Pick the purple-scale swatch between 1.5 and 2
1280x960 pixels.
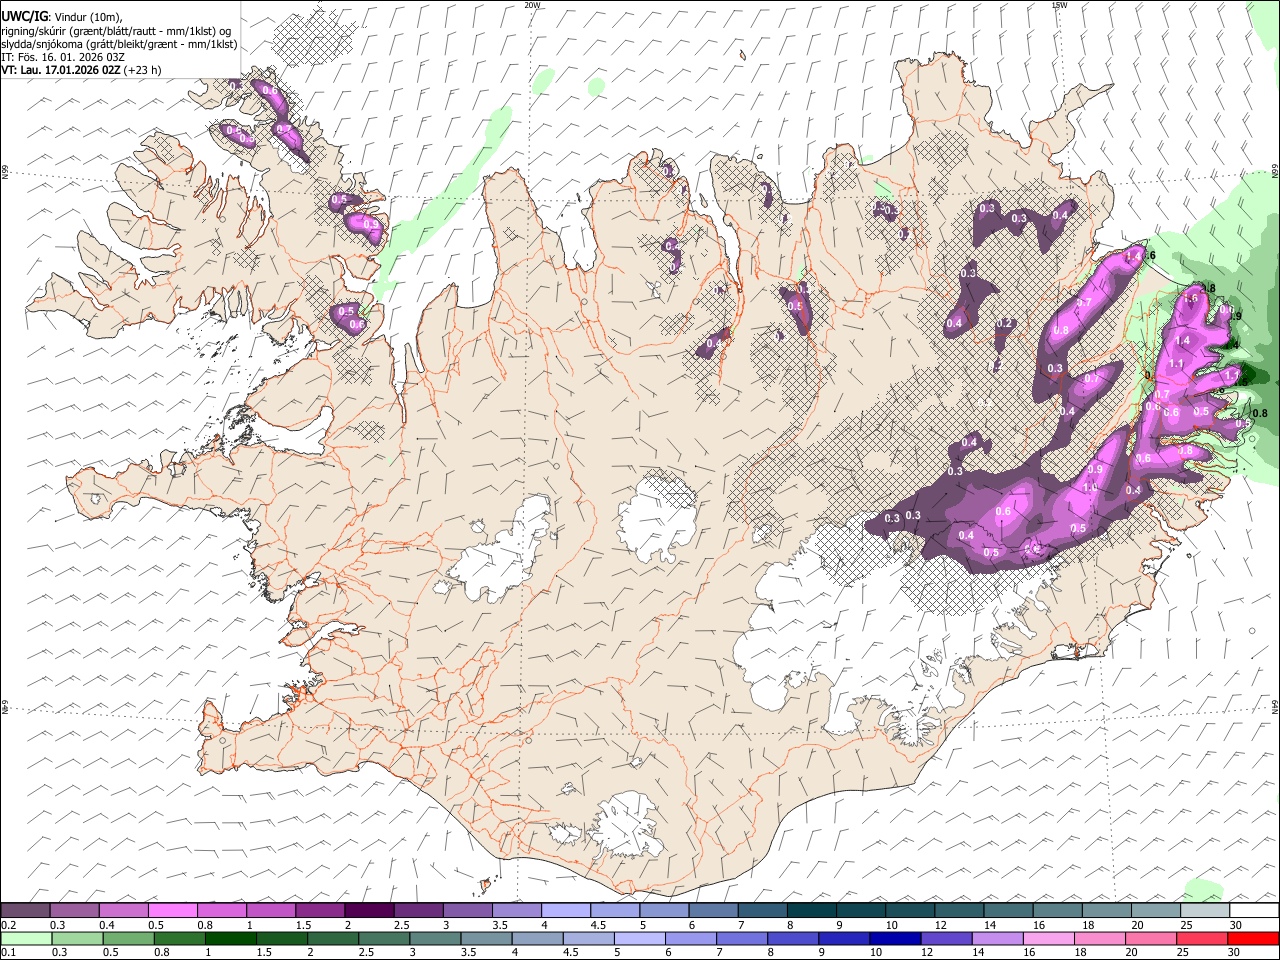319,910
